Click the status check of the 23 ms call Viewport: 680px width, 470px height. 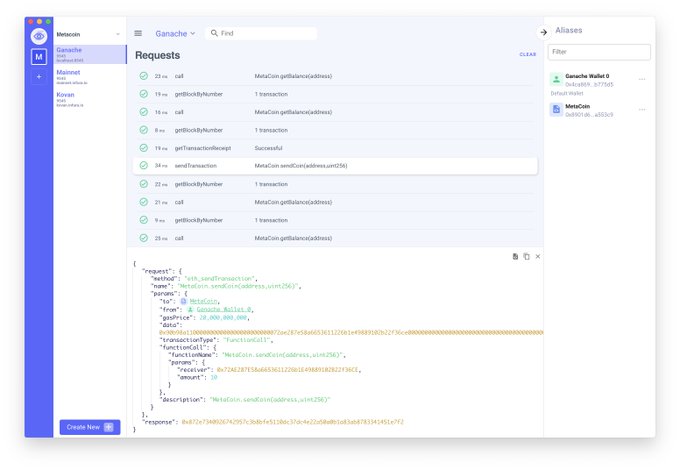point(144,76)
